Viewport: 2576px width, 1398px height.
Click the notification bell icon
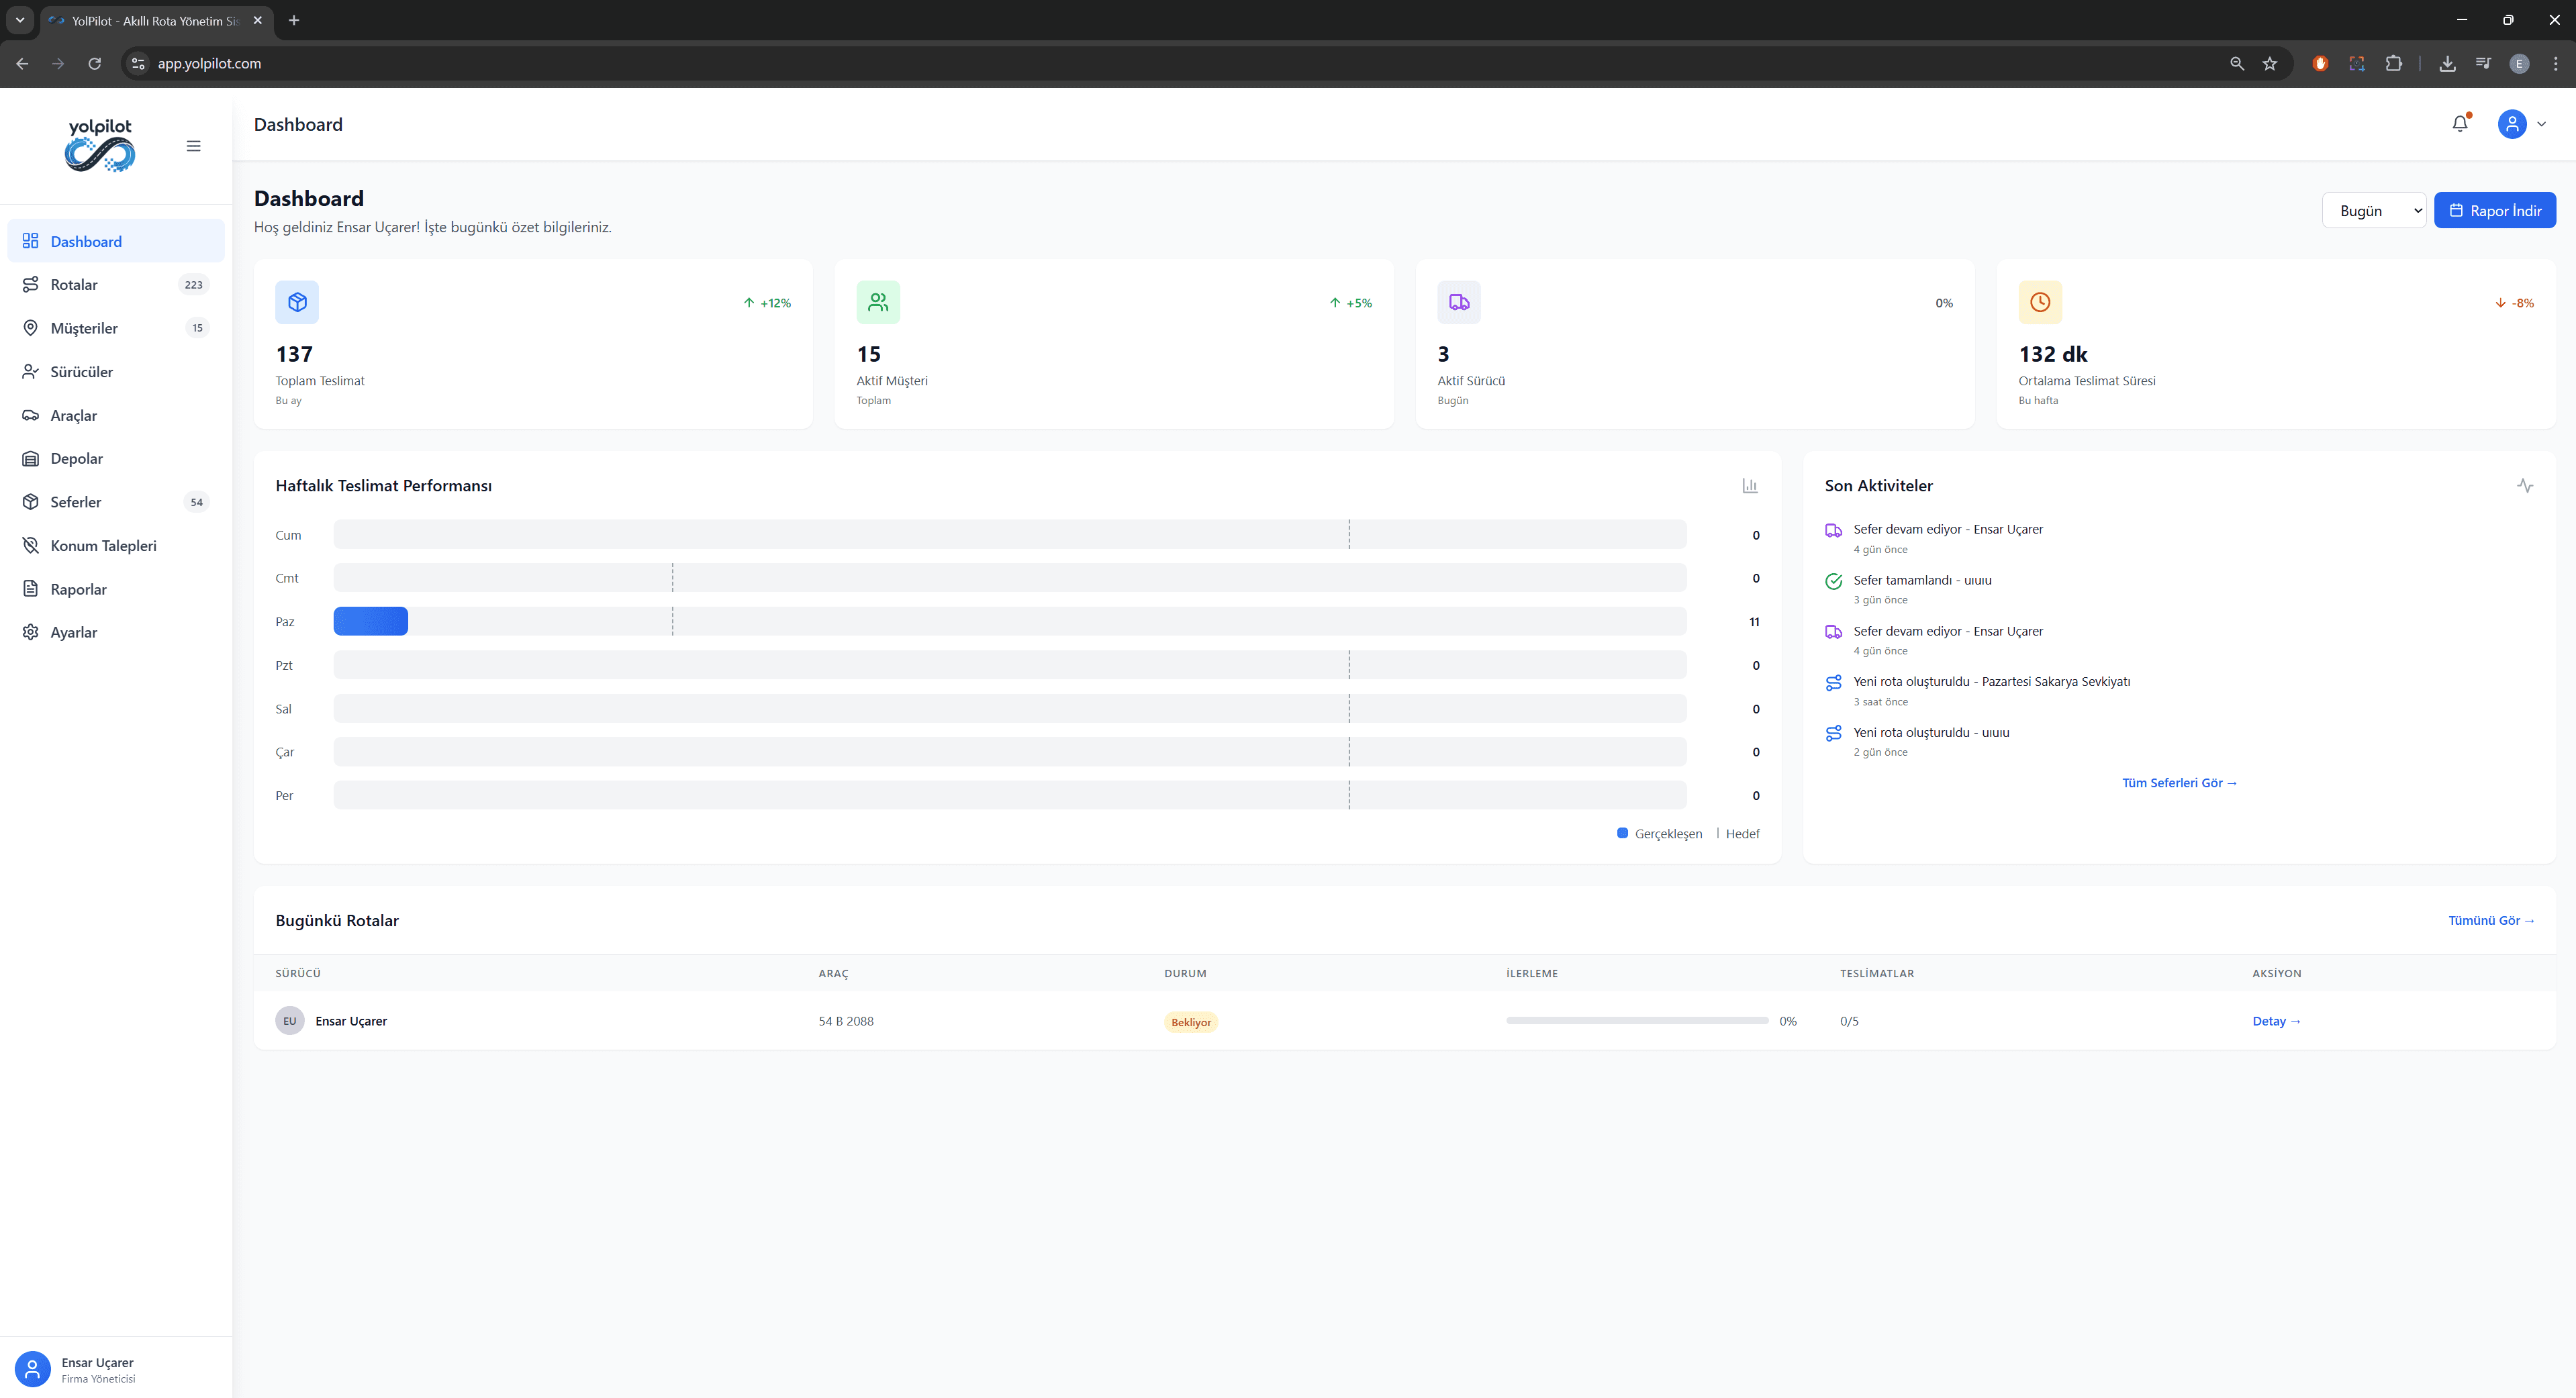pos(2460,124)
